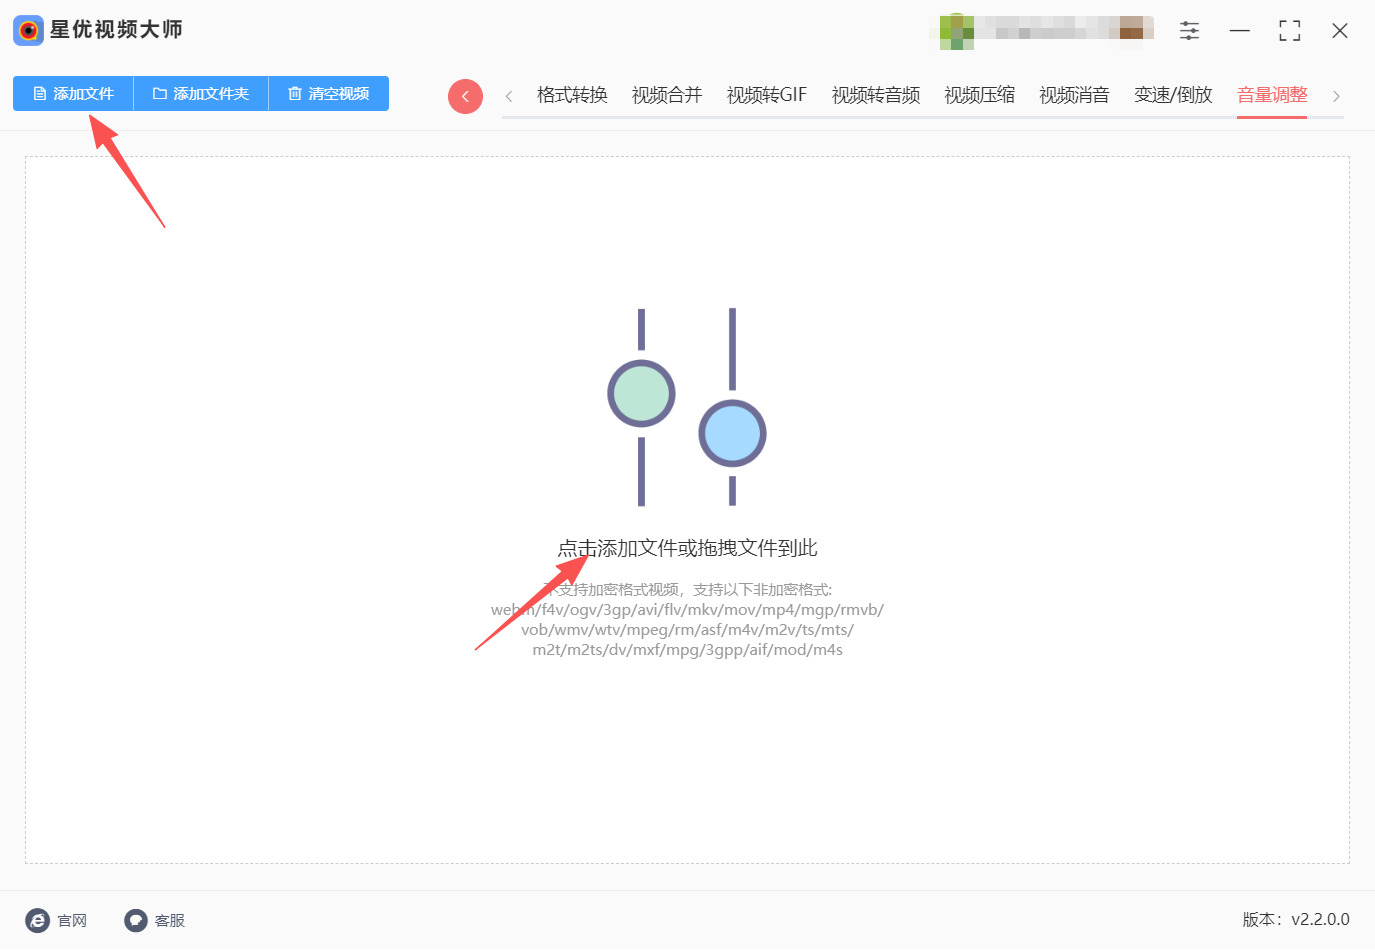
Task: Click the 清空视频 clear videos button
Action: click(x=329, y=94)
